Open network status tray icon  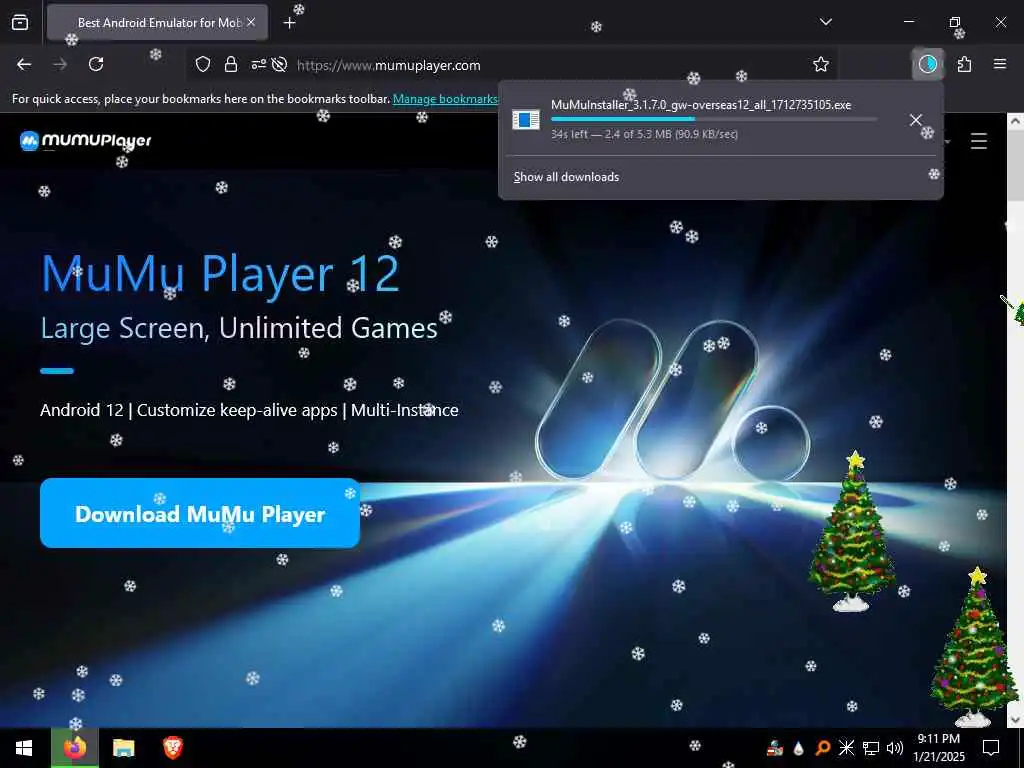871,748
